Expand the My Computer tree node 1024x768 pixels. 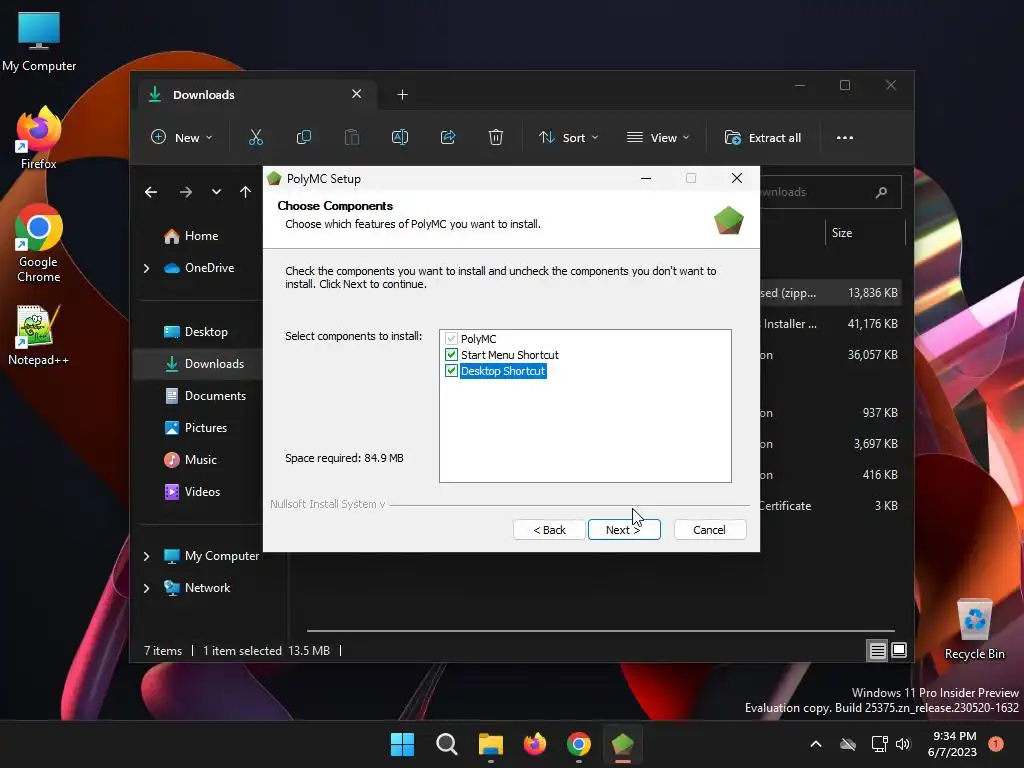146,556
